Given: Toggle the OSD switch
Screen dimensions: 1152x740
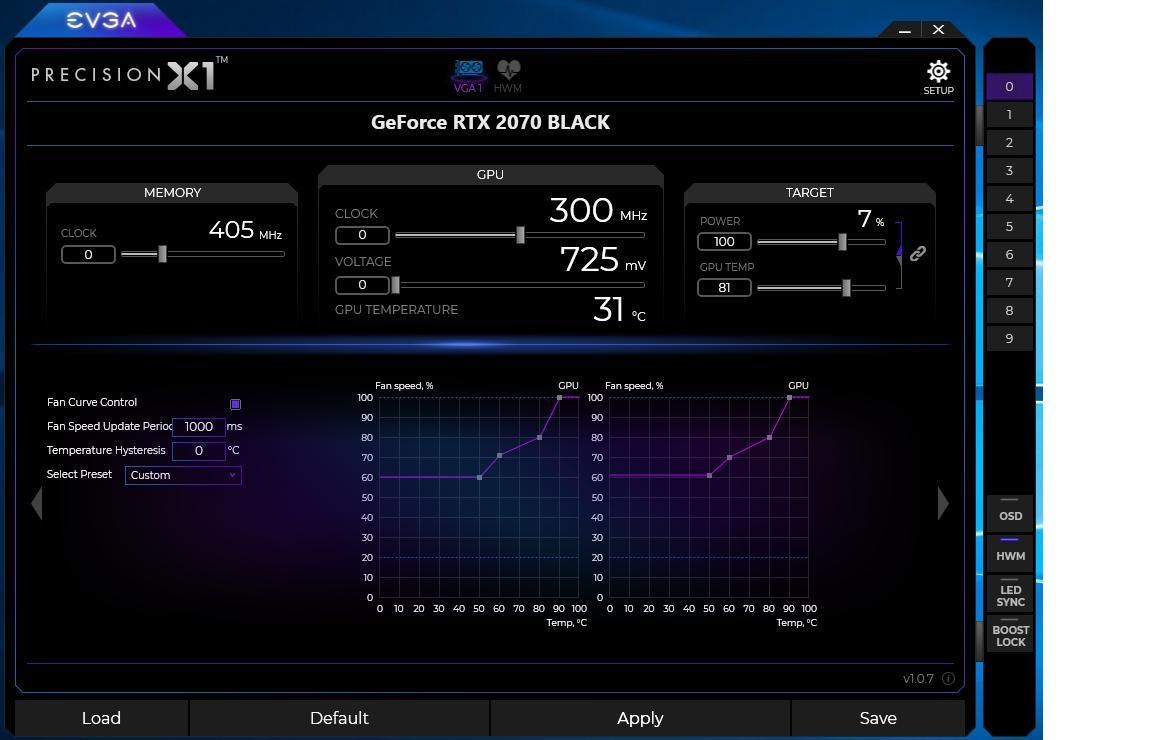Looking at the screenshot, I should coord(1009,514).
